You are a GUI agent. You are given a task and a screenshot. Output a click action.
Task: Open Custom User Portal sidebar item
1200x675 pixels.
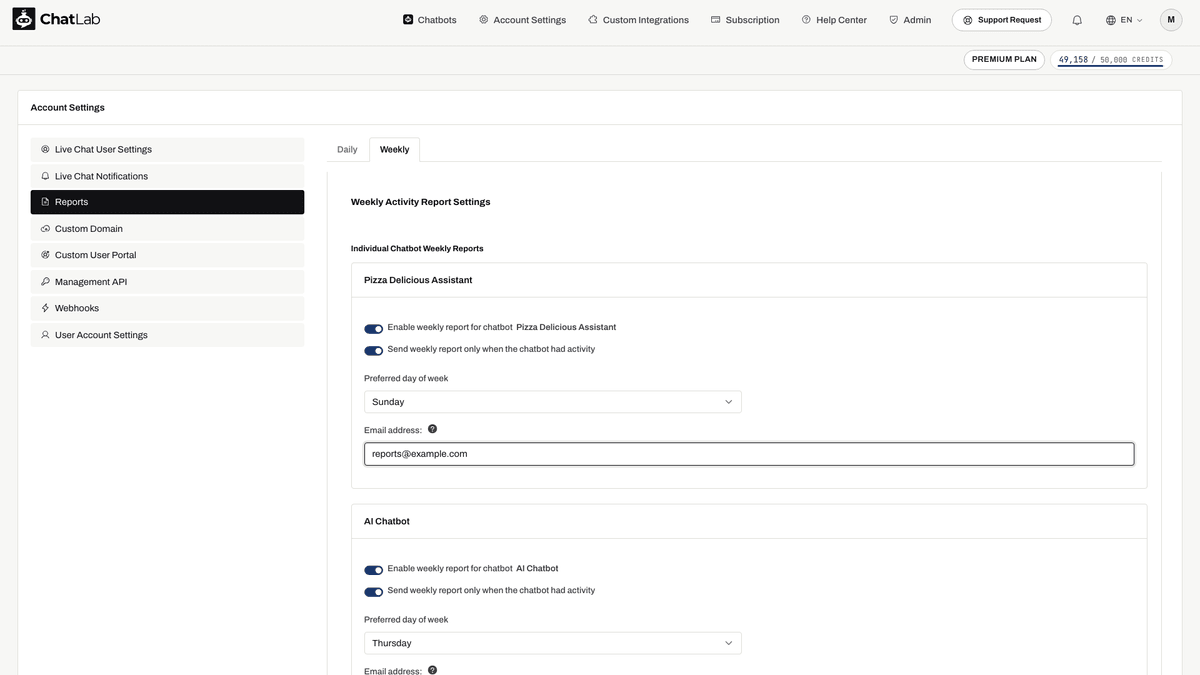click(167, 255)
